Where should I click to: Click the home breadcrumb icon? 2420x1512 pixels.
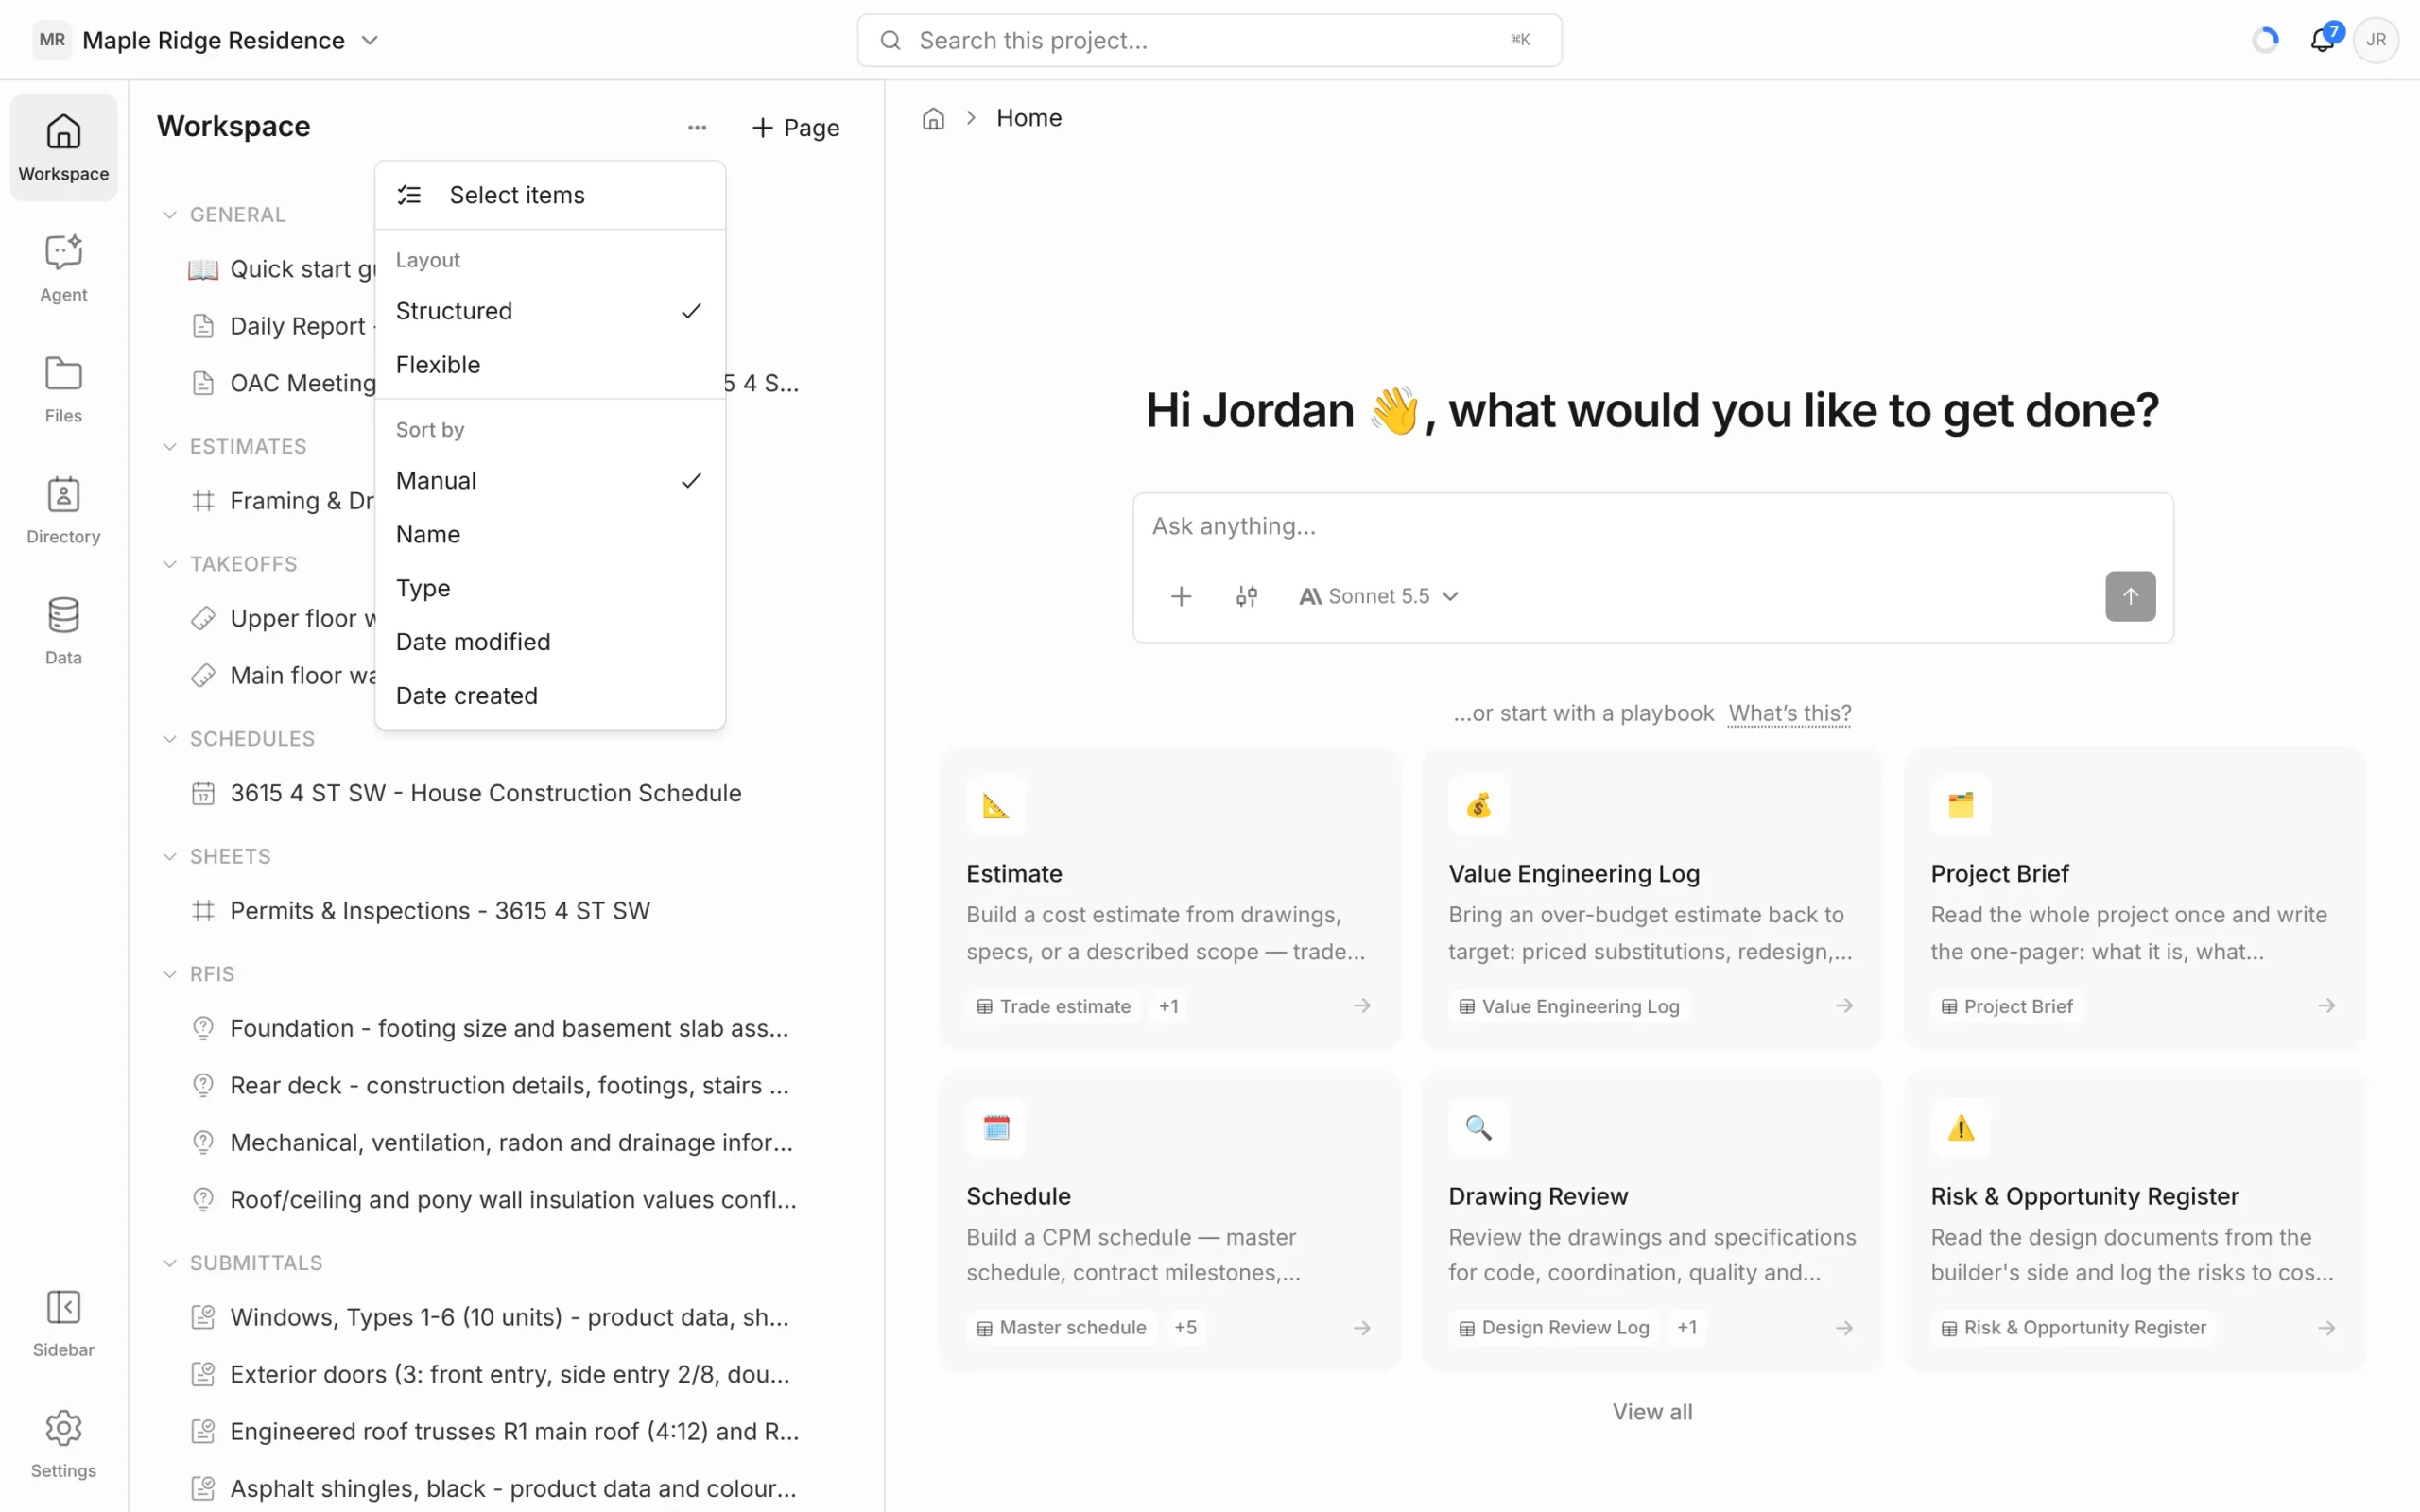click(x=933, y=118)
